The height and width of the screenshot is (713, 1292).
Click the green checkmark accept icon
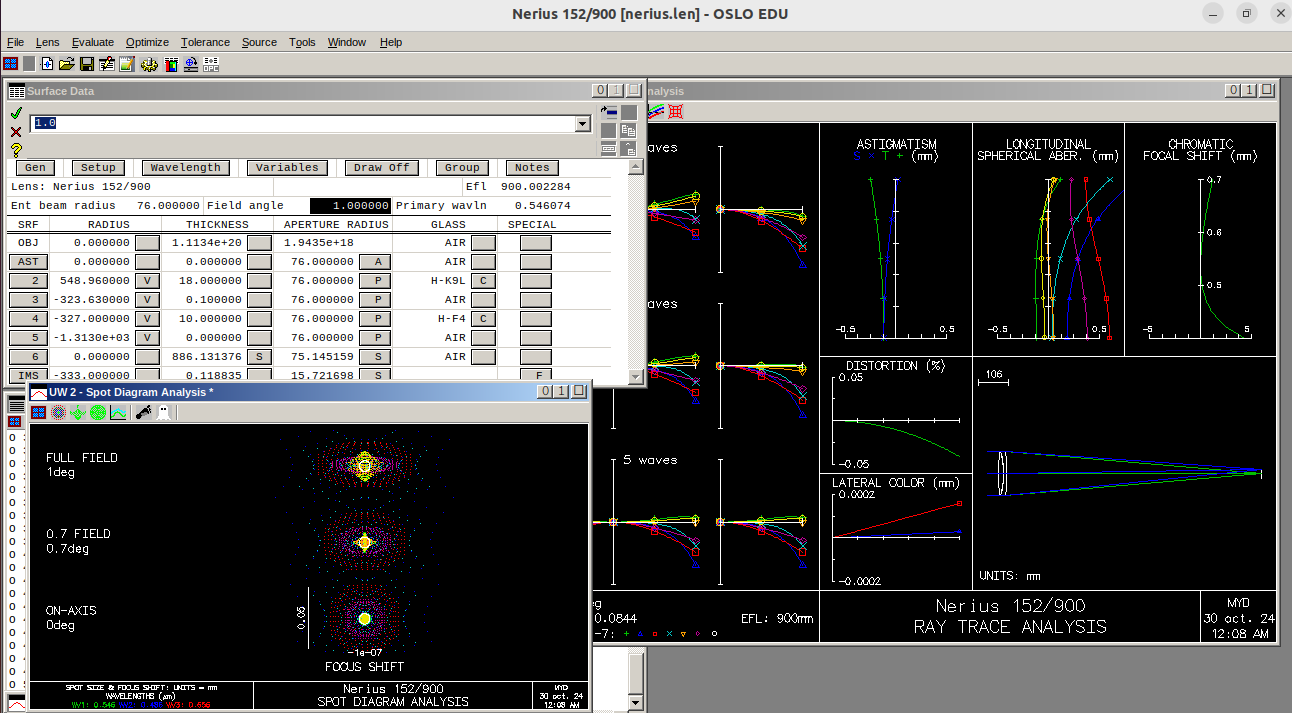16,114
